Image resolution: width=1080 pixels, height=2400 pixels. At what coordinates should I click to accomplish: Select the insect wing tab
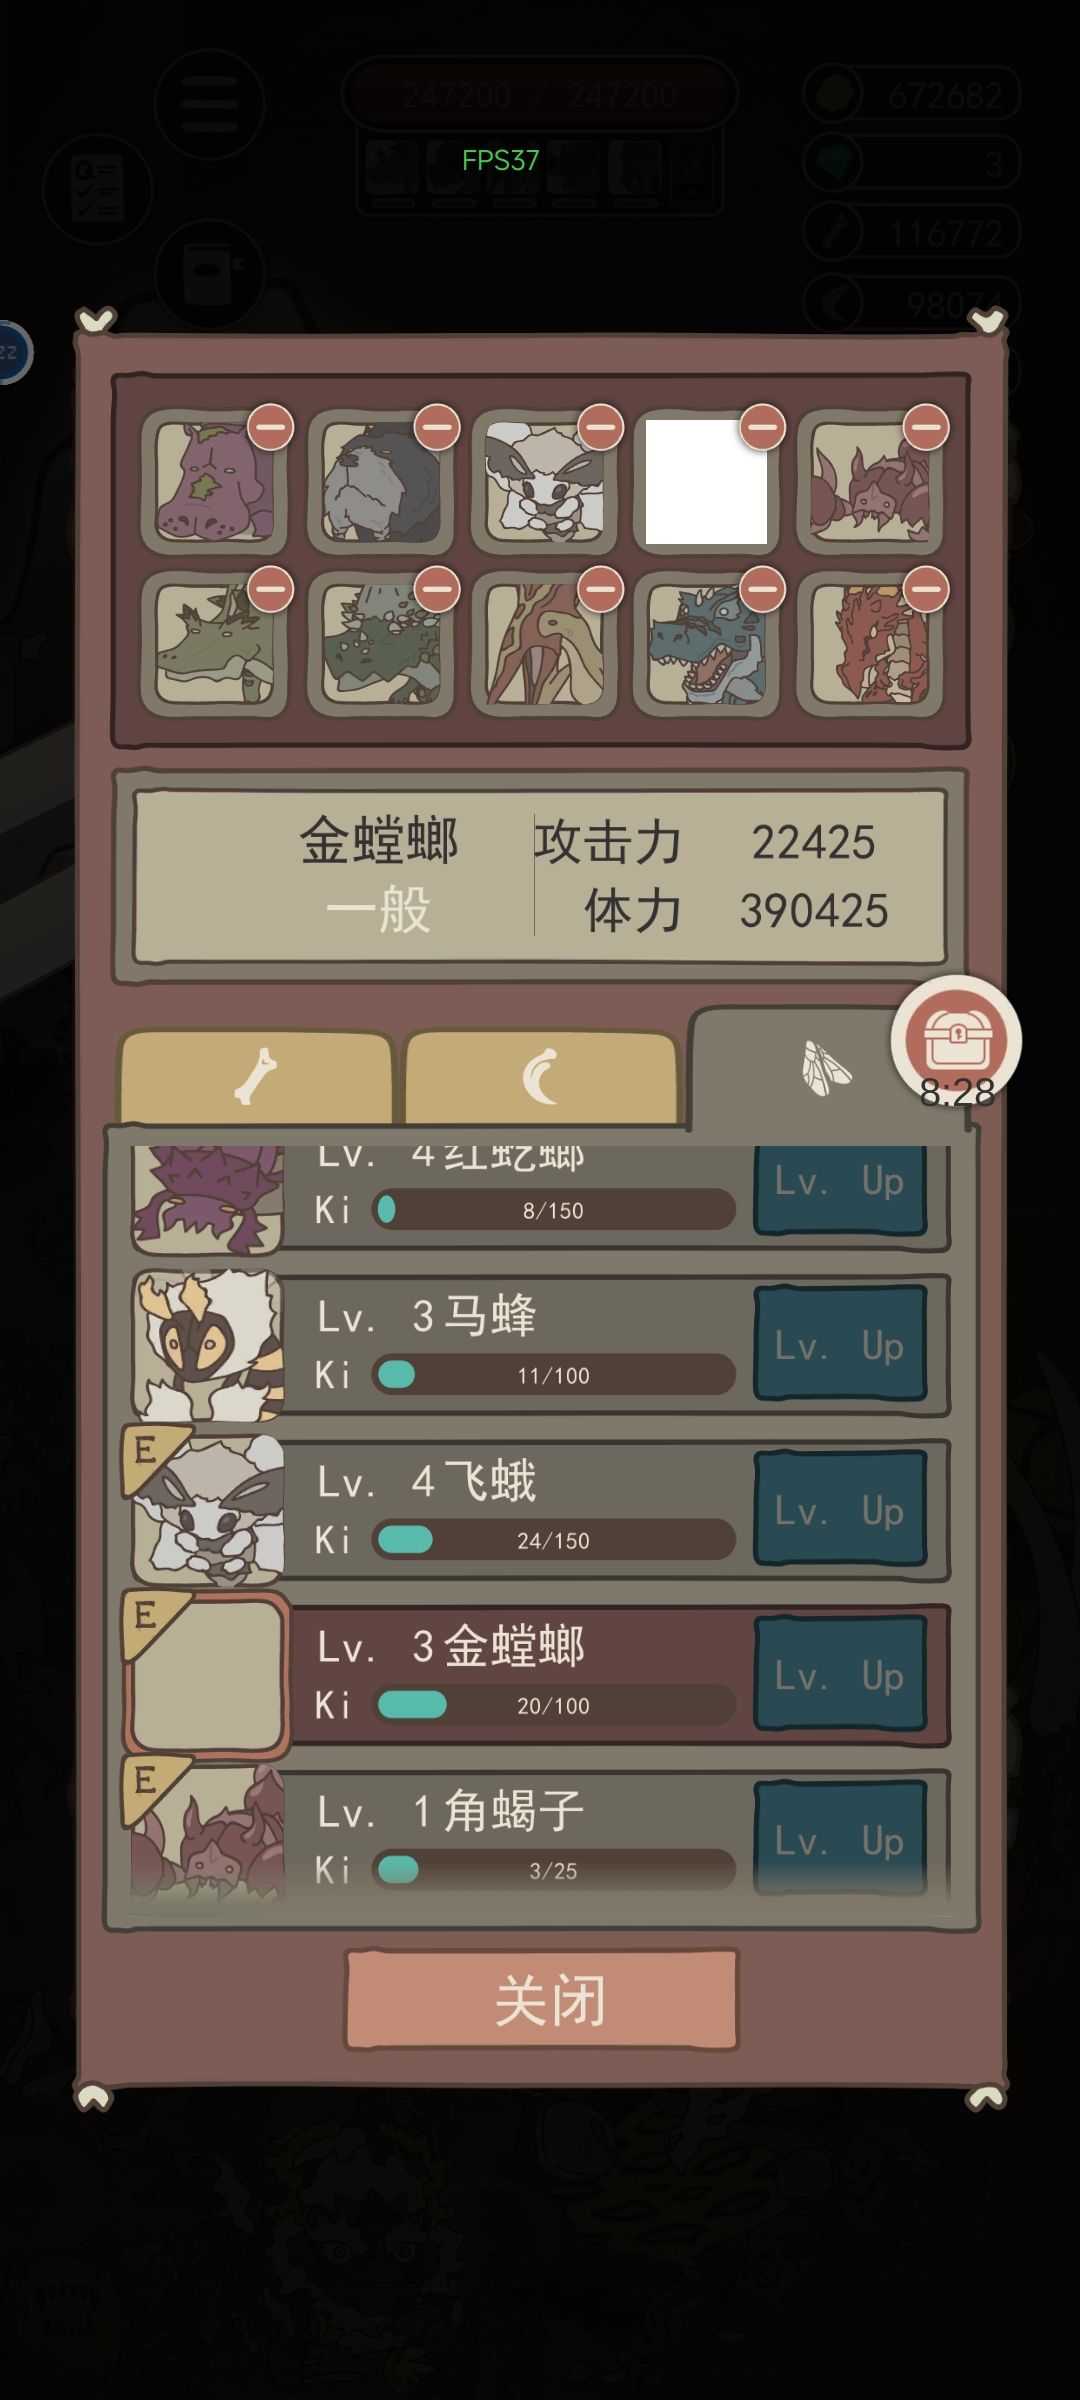[826, 1068]
